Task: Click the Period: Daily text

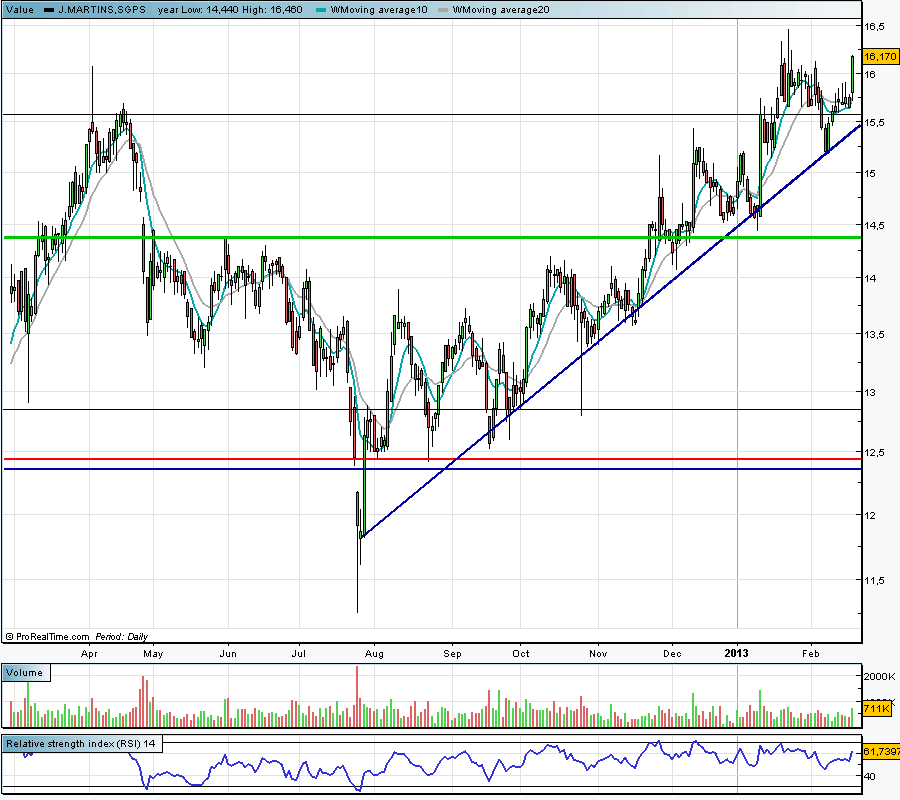Action: (122, 636)
